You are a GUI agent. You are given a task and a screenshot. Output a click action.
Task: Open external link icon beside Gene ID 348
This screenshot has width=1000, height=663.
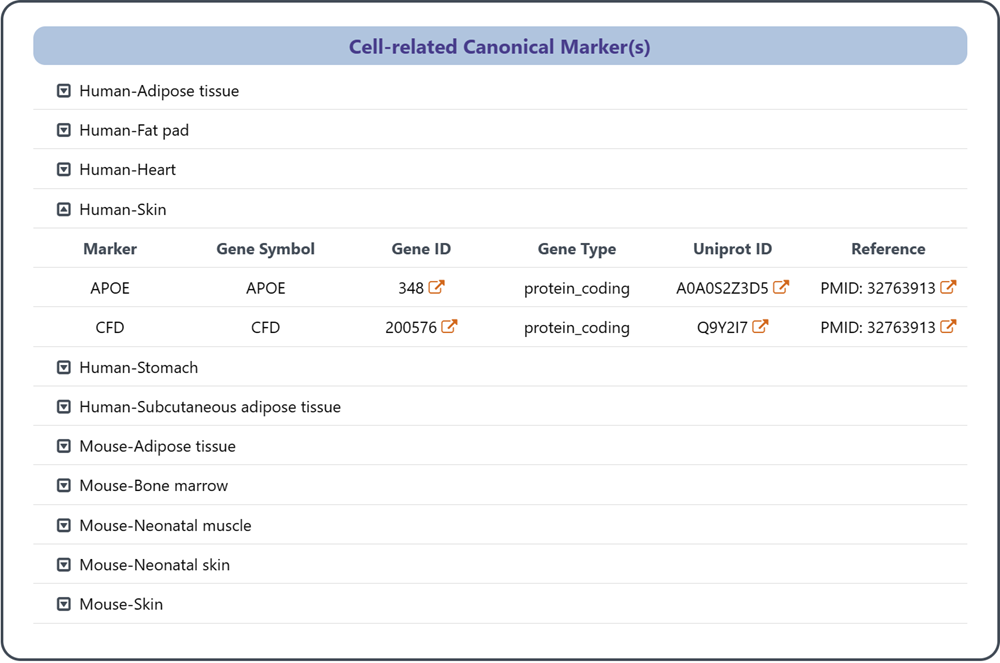[x=437, y=287]
